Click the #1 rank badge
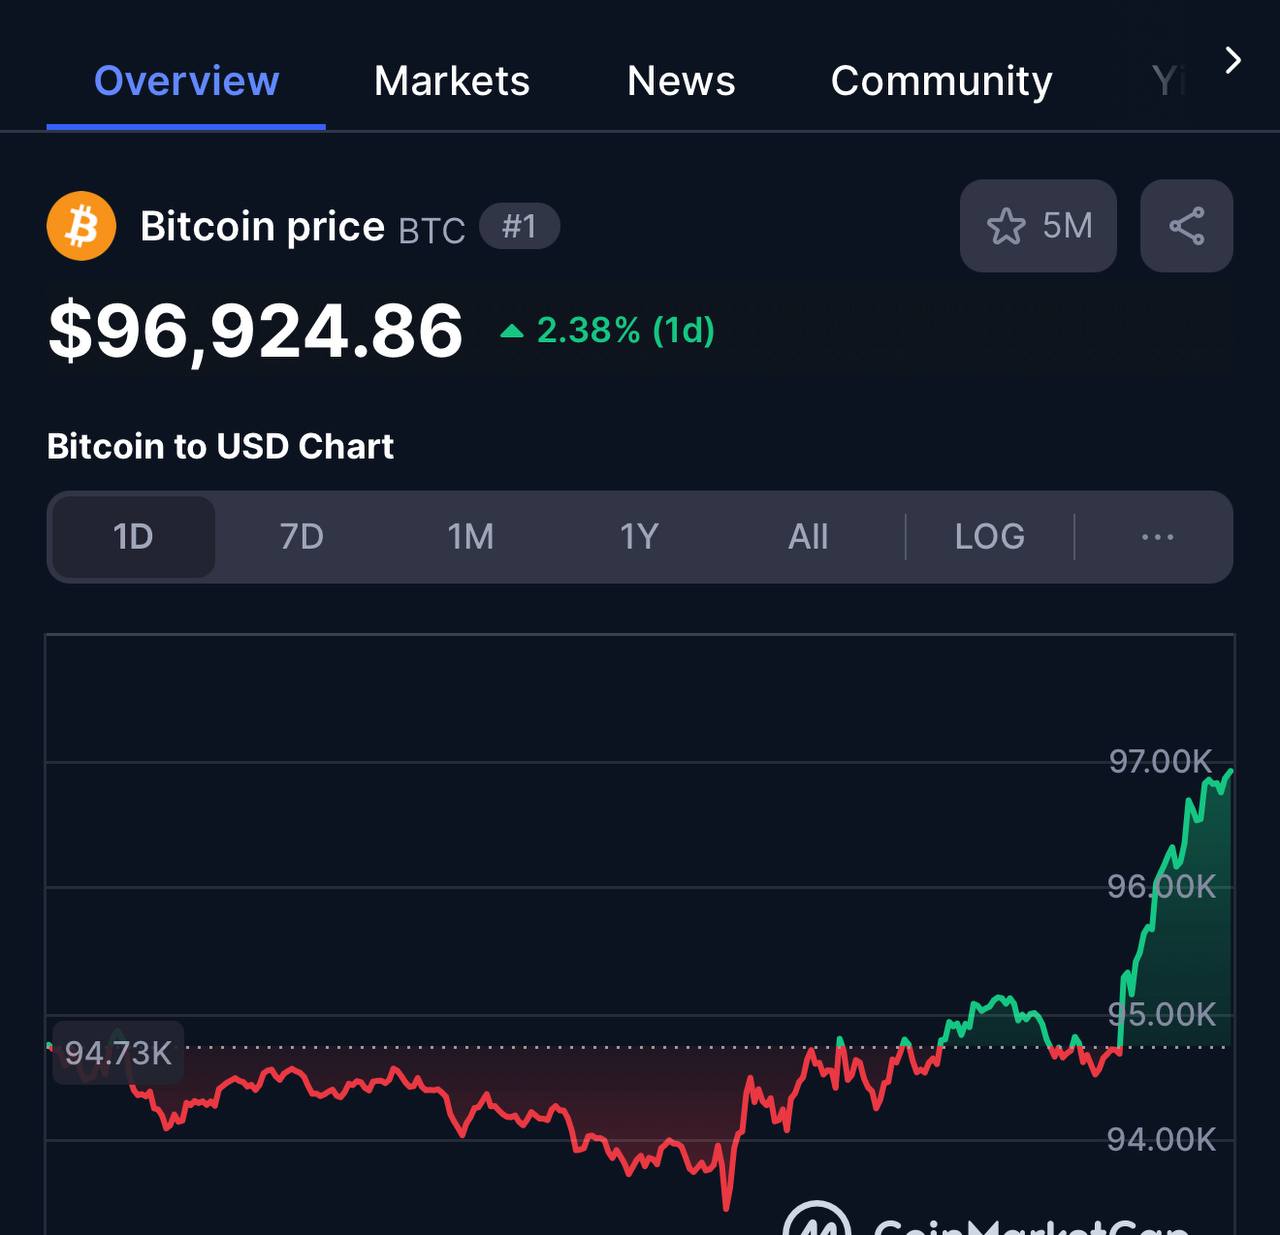Viewport: 1280px width, 1235px height. point(519,226)
